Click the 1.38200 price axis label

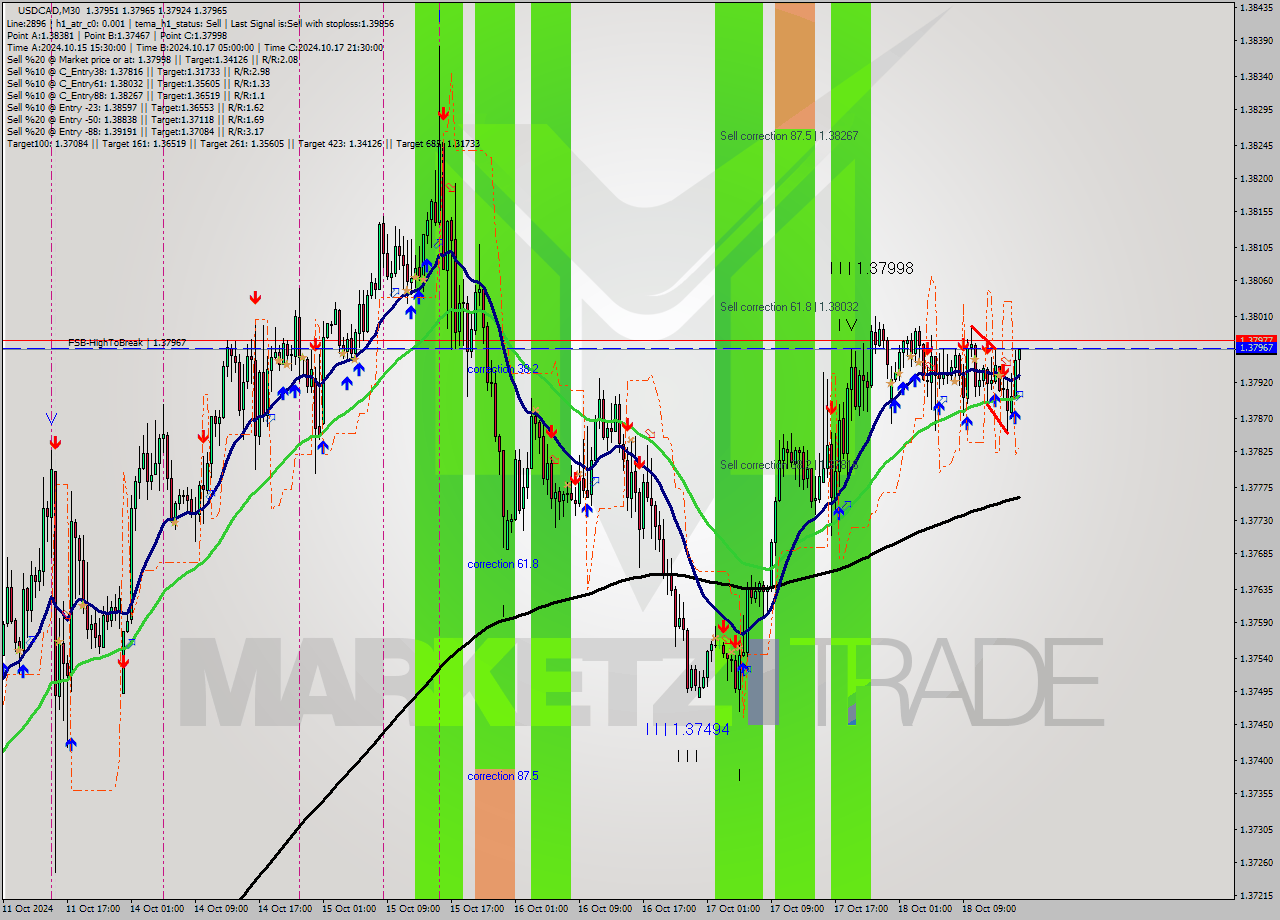coord(1255,178)
